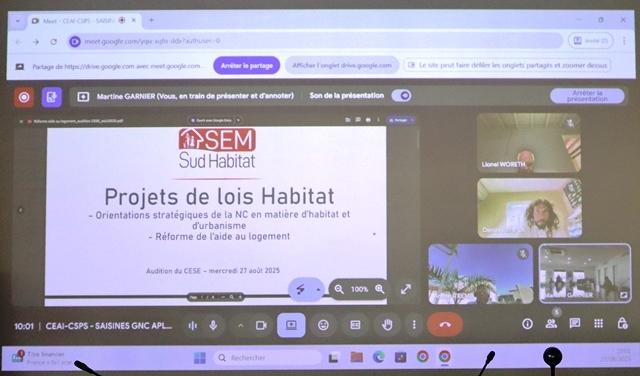This screenshot has height=376, width=640.
Task: Open audio settings chevron beside microphone
Action: [x=240, y=325]
